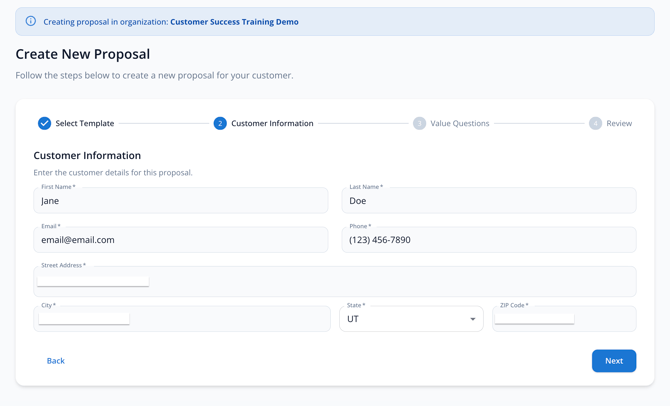Click the step 2 circle icon
The image size is (670, 406).
pyautogui.click(x=220, y=123)
